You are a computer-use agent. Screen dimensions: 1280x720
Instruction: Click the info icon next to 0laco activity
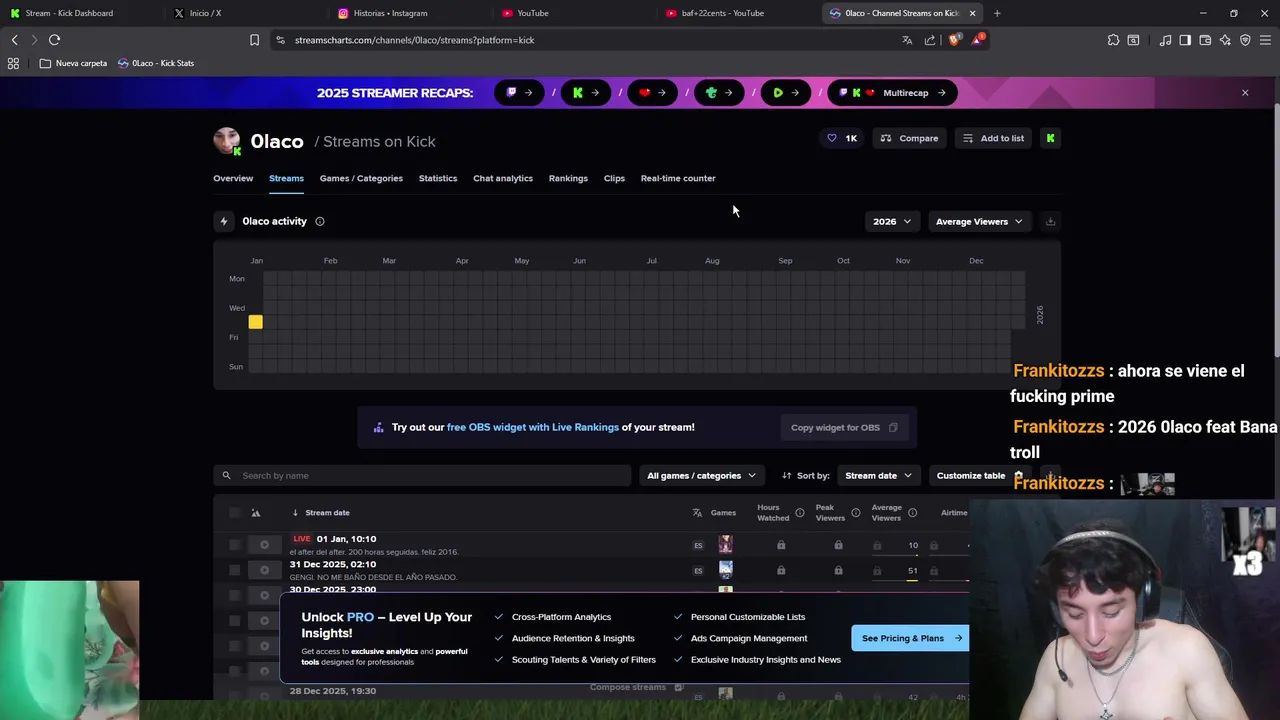pyautogui.click(x=320, y=221)
